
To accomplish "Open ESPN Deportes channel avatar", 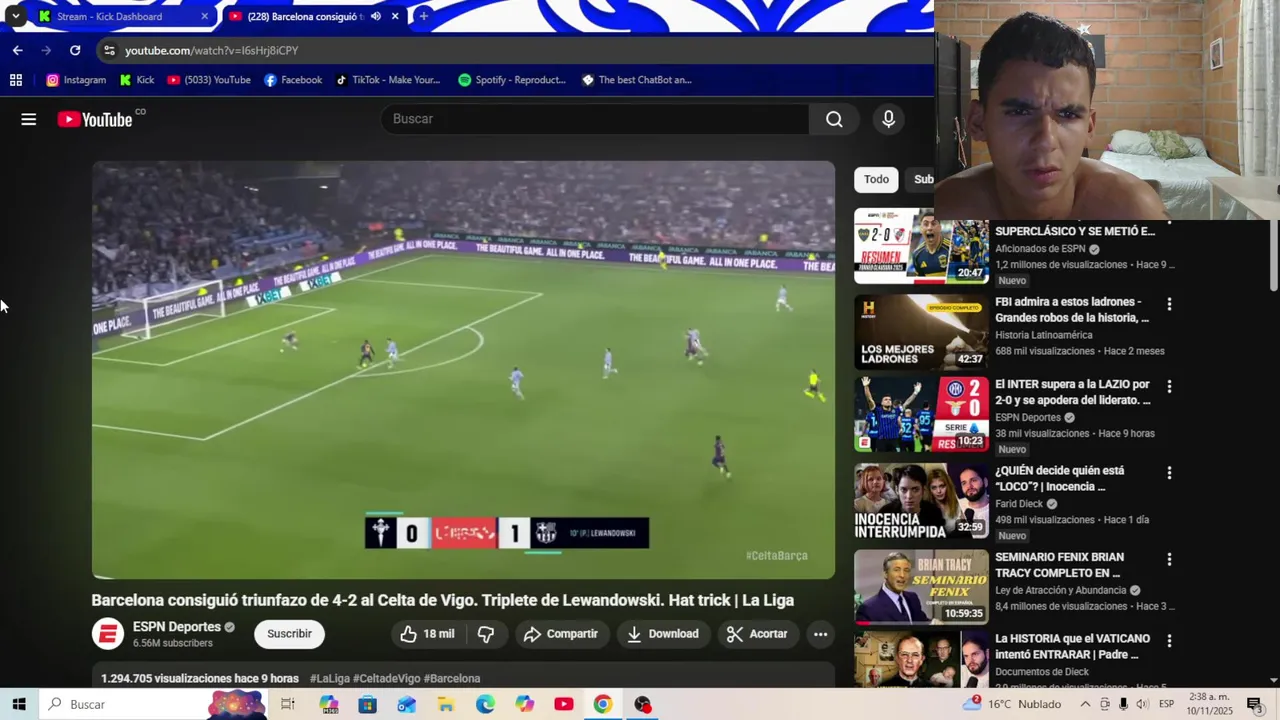I will [108, 634].
